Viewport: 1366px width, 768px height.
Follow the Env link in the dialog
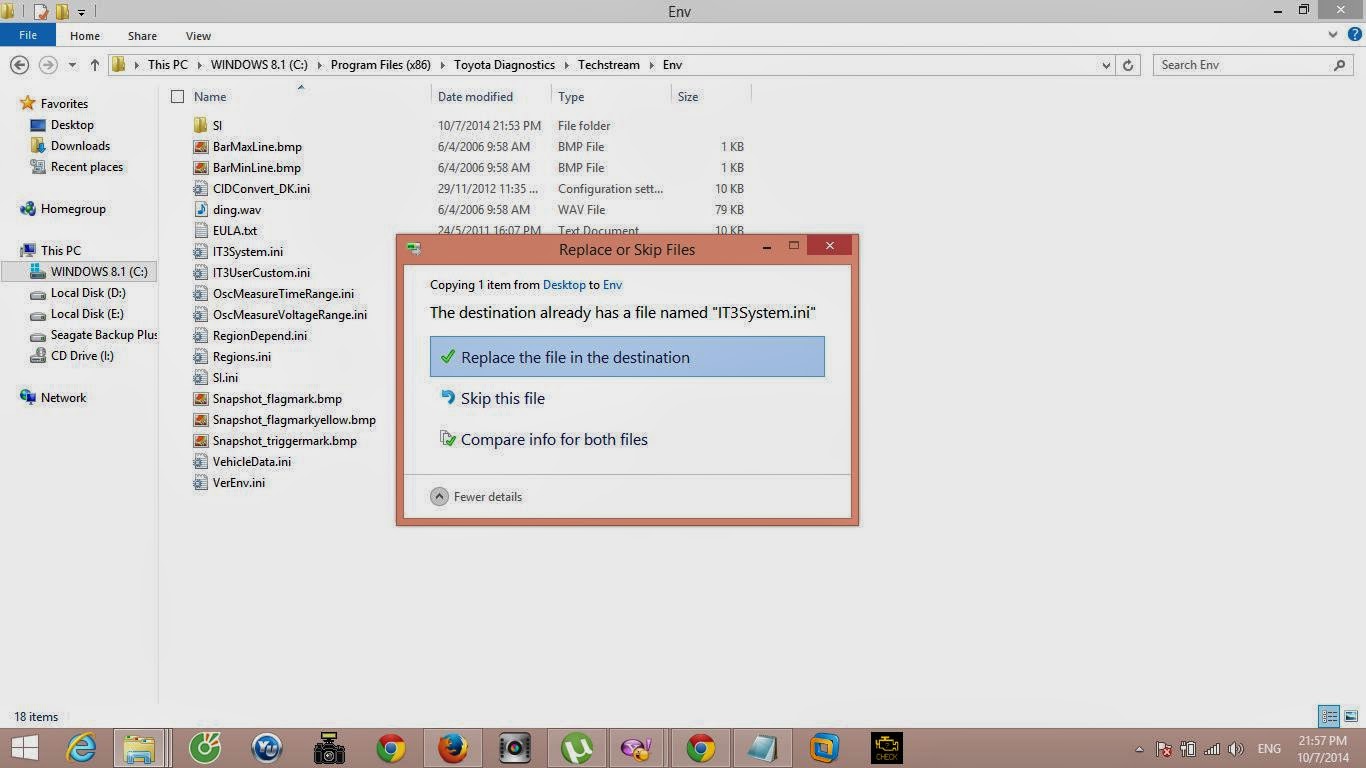[612, 285]
